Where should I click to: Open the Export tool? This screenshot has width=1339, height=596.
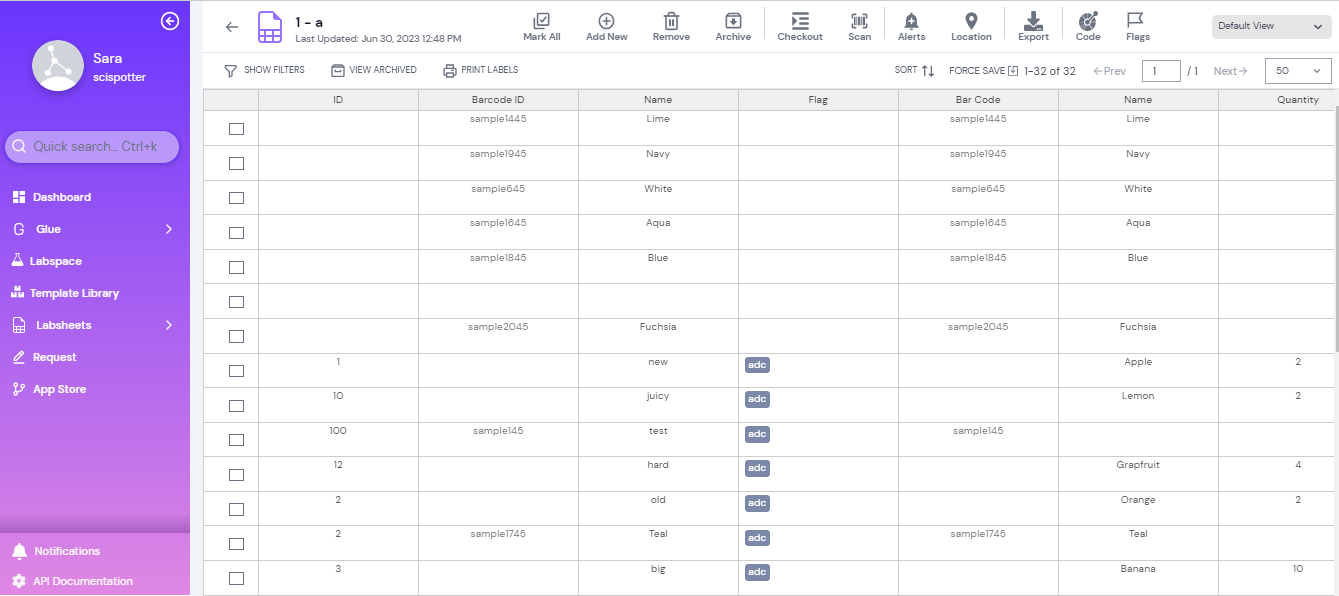(1033, 25)
